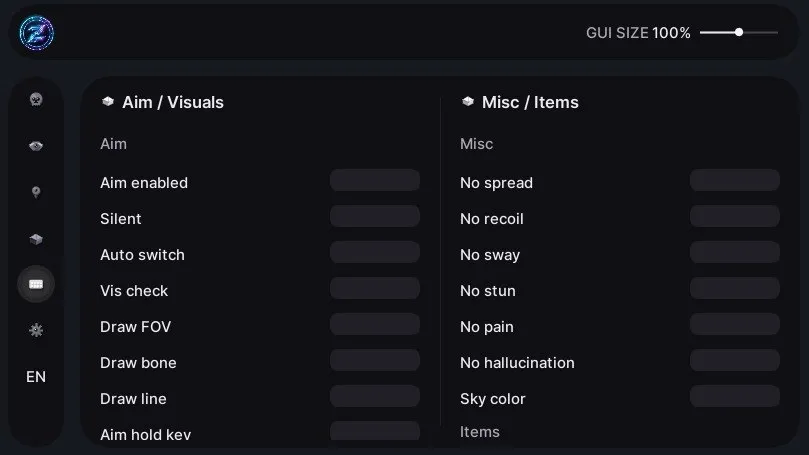Click the field for Vis check

(x=375, y=288)
